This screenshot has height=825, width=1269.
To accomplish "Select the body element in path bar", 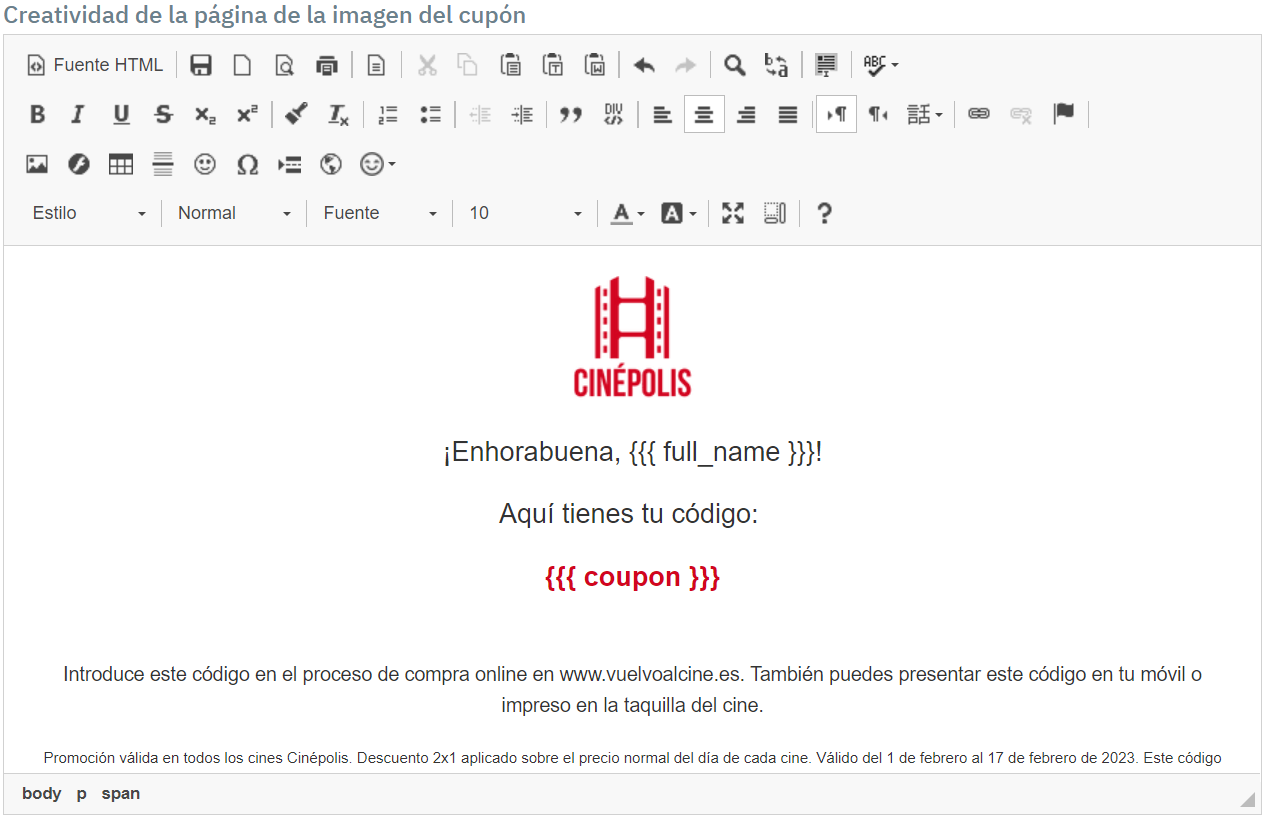I will coord(42,794).
